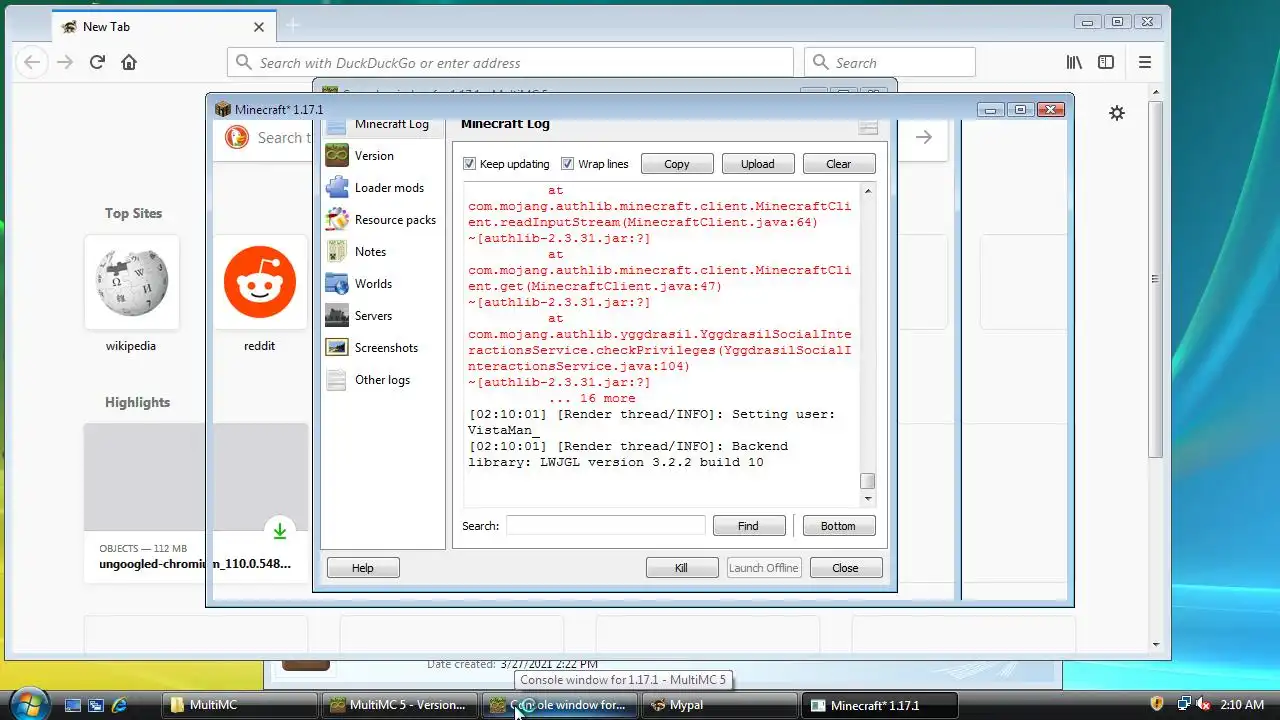The width and height of the screenshot is (1280, 720).
Task: Select Loader mods in the sidebar
Action: tap(389, 188)
